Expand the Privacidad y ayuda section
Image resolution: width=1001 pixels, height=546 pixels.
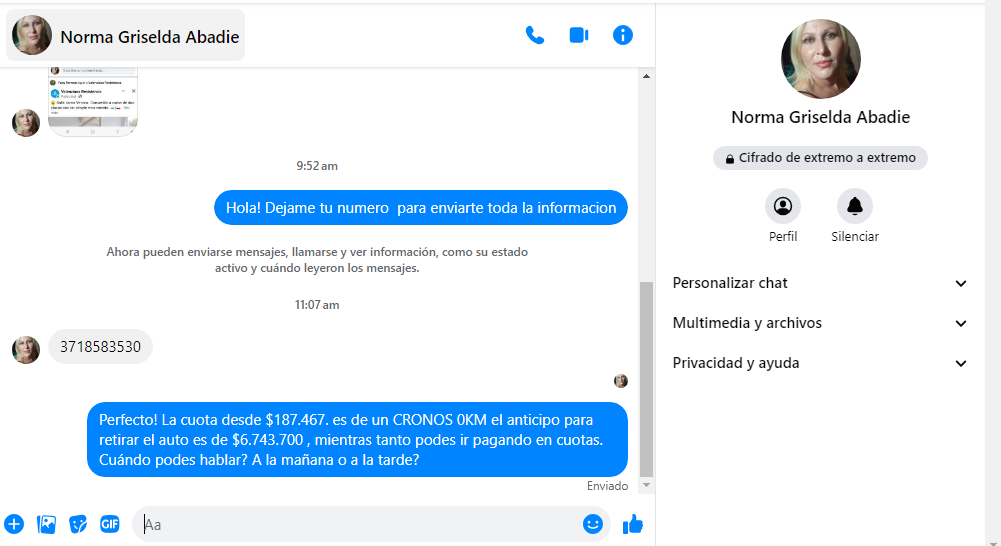(x=820, y=363)
